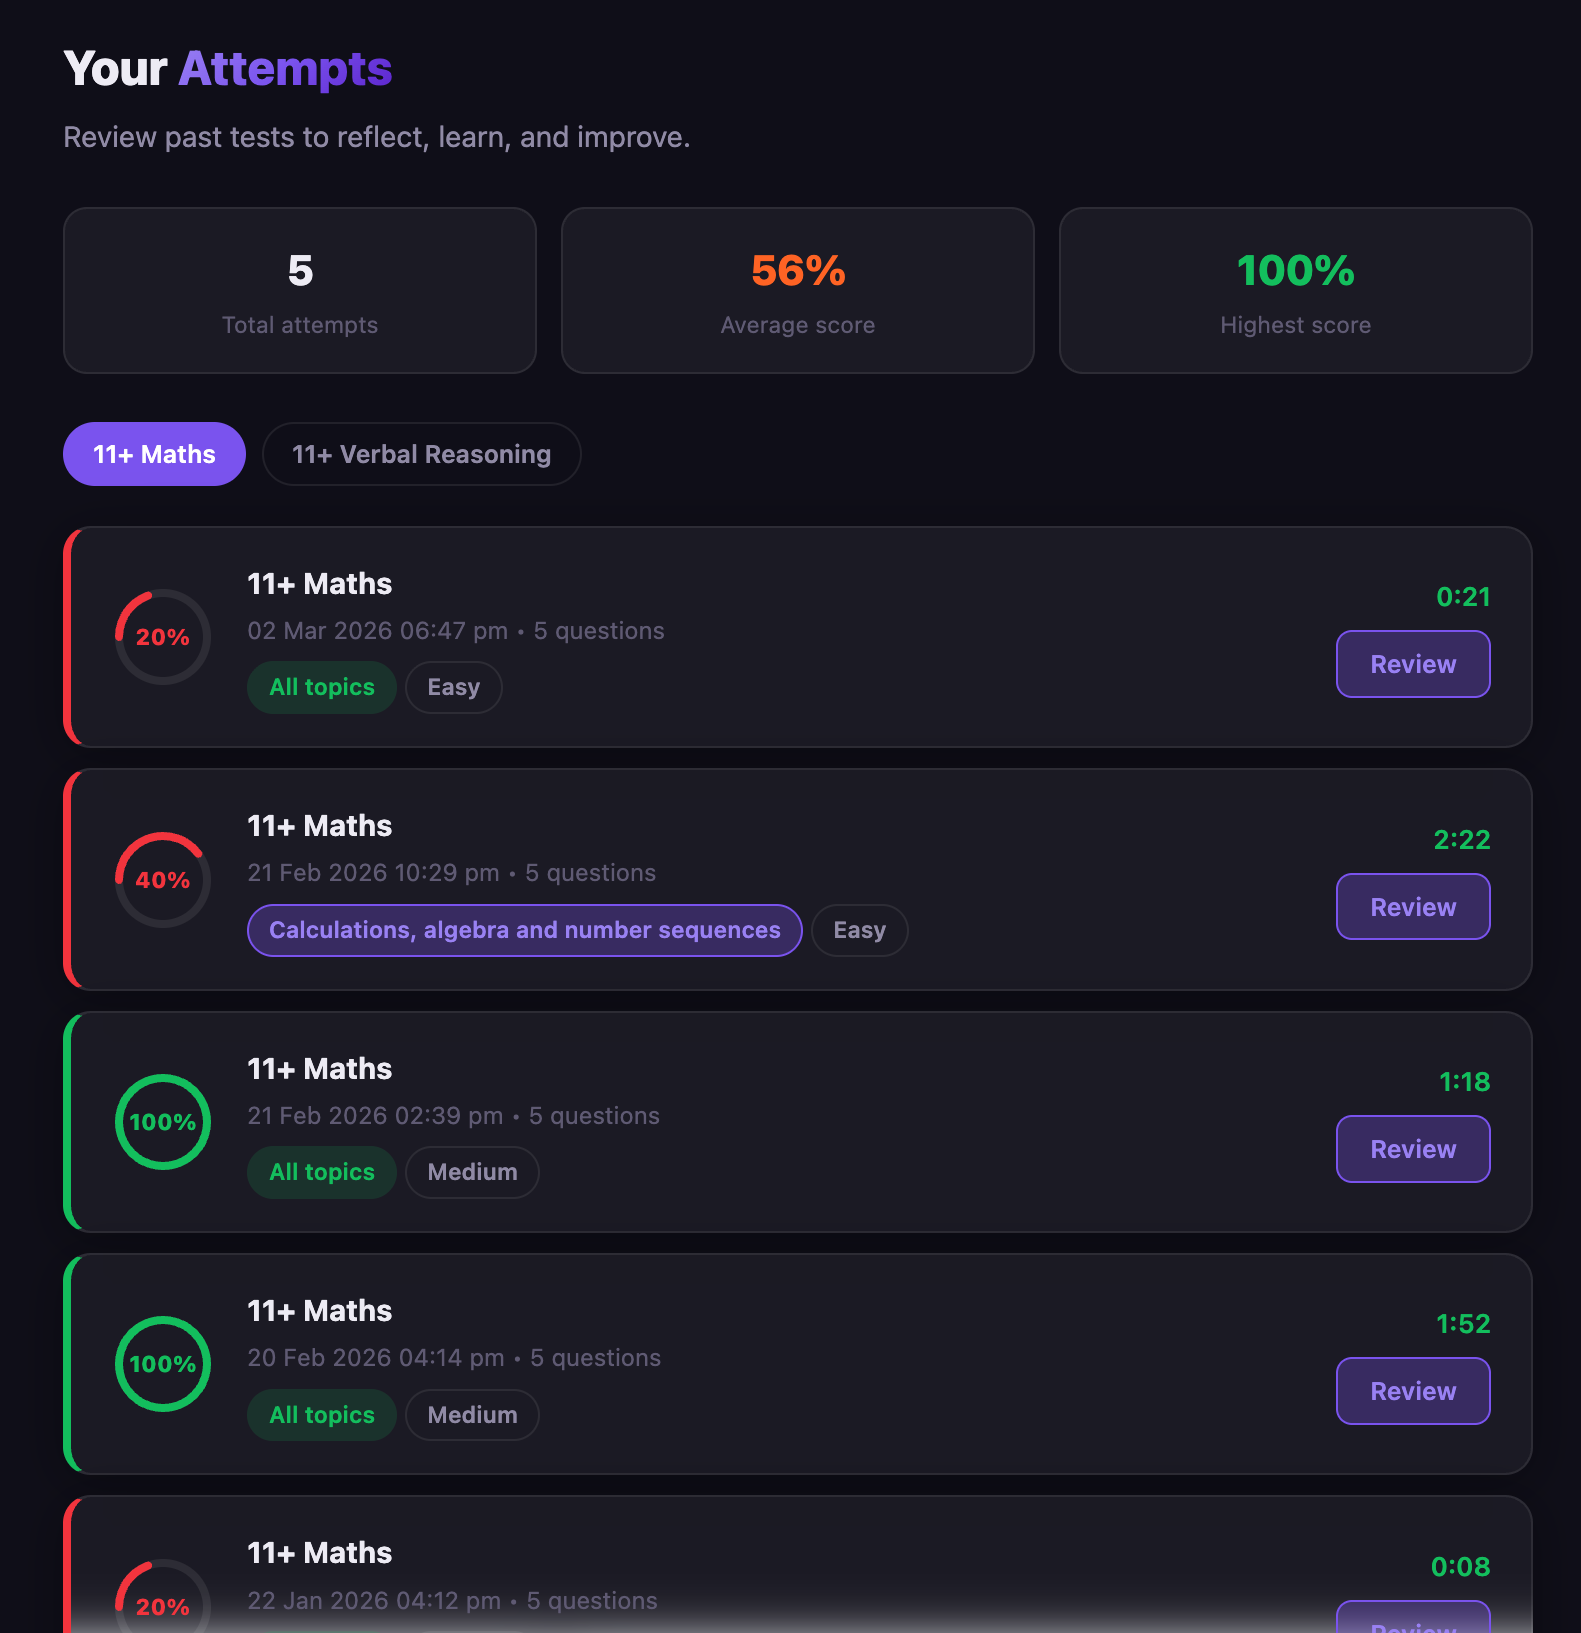Switch to 11+ Verbal Reasoning tab
Viewport: 1581px width, 1633px height.
421,454
